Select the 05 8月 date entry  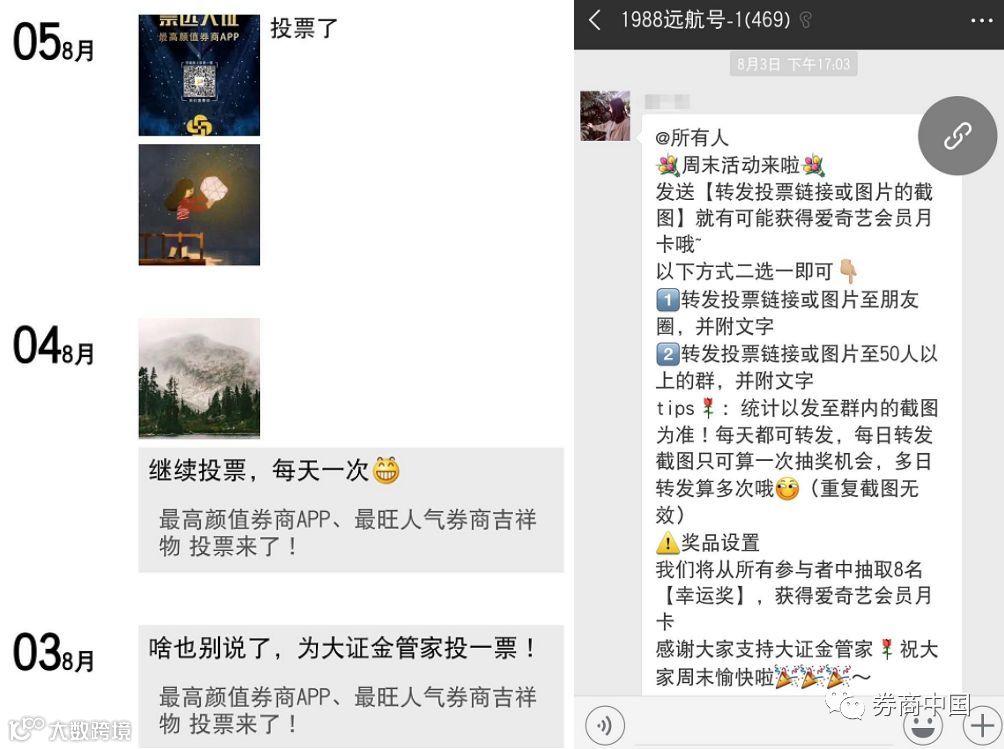54,42
